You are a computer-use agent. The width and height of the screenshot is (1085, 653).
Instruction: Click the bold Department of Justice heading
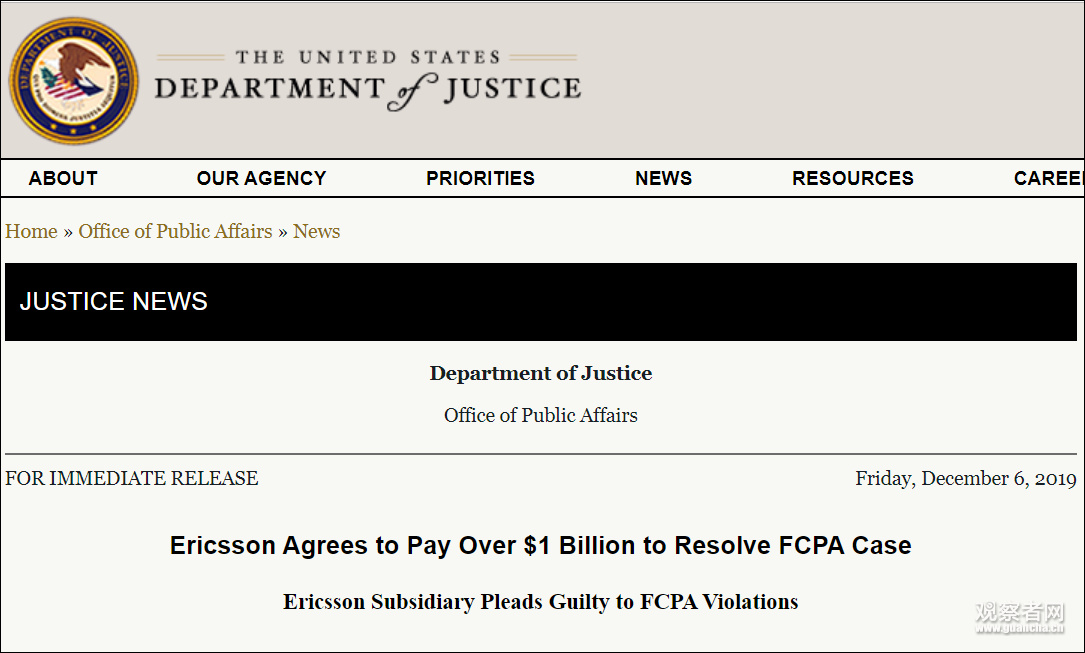click(540, 373)
